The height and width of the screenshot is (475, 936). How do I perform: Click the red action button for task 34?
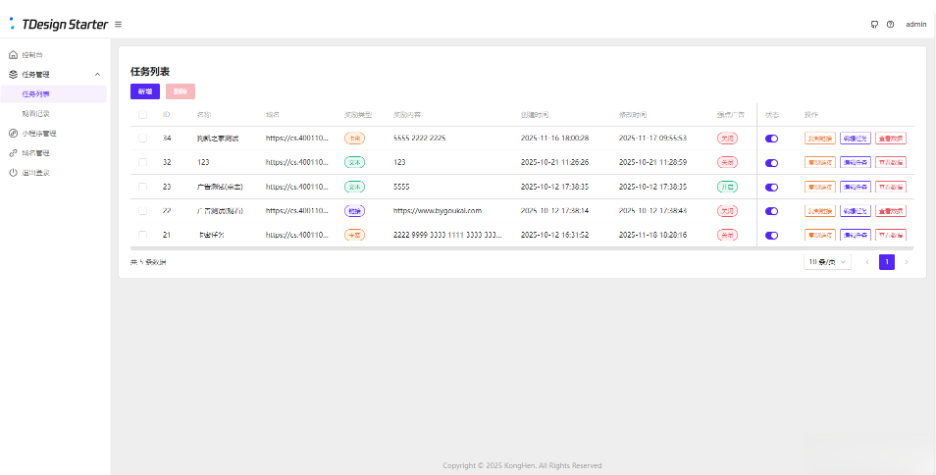891,138
